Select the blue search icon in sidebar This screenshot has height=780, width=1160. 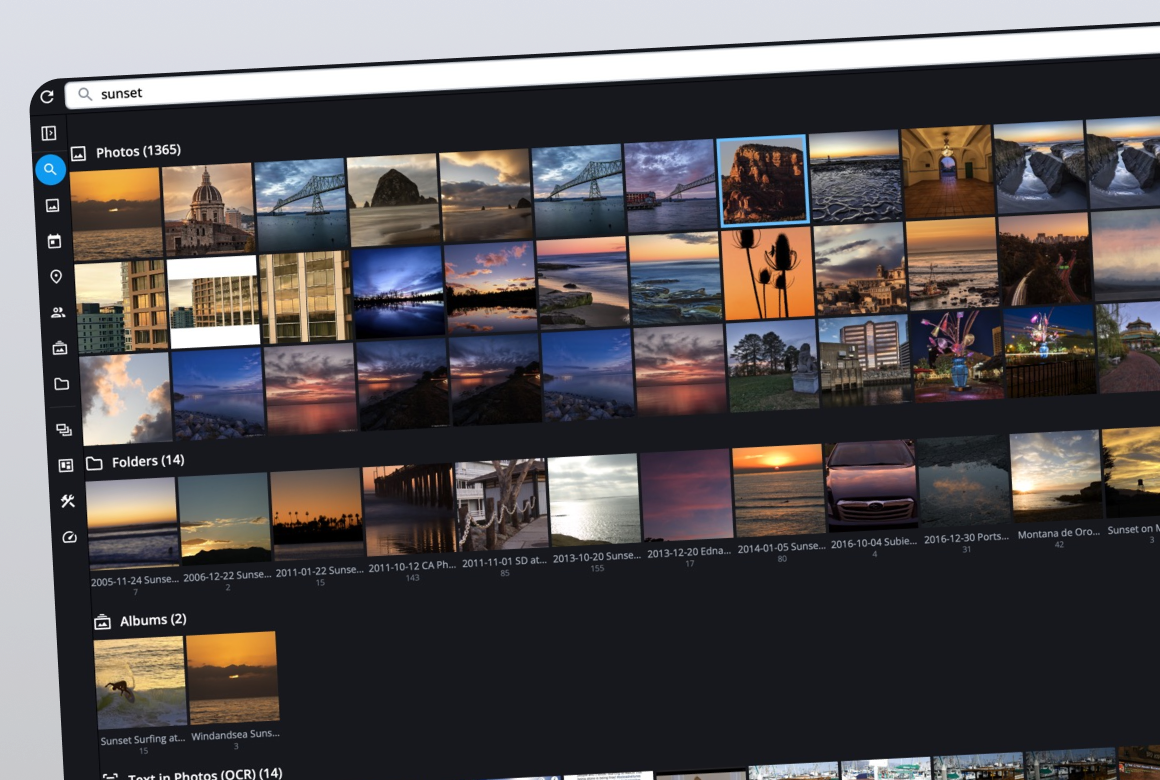[x=50, y=169]
